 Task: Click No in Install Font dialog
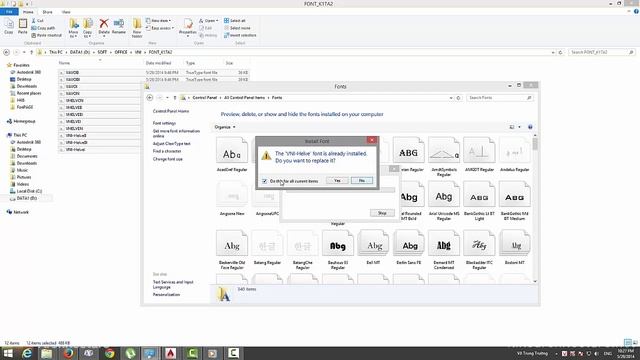click(x=362, y=180)
